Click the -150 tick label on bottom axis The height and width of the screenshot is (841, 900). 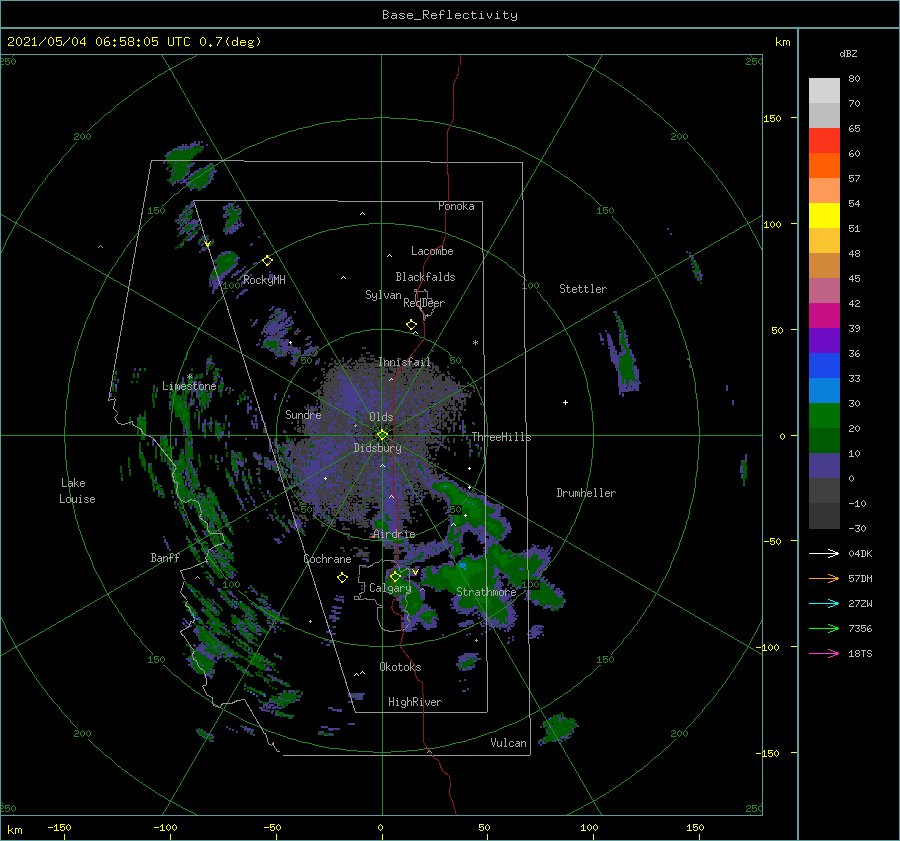(59, 827)
